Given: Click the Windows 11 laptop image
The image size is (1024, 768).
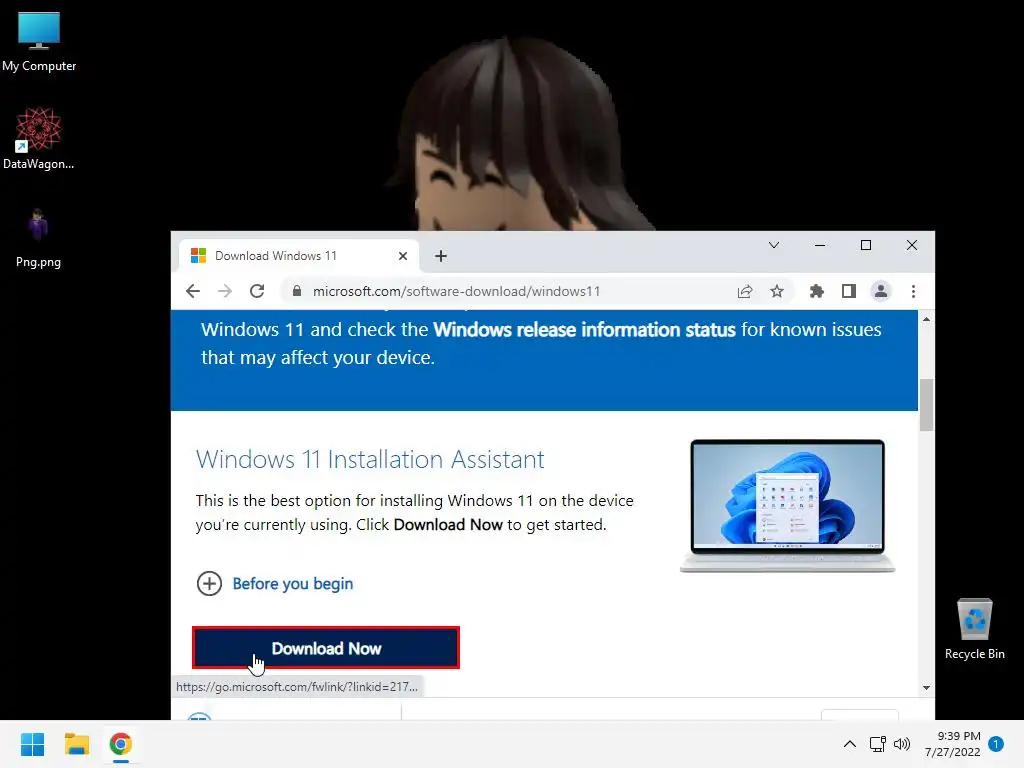Looking at the screenshot, I should click(x=788, y=506).
